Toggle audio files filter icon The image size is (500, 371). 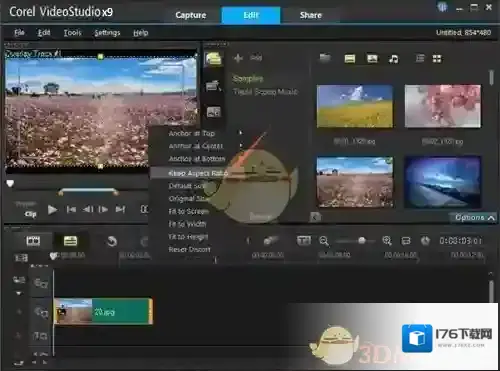(x=393, y=59)
